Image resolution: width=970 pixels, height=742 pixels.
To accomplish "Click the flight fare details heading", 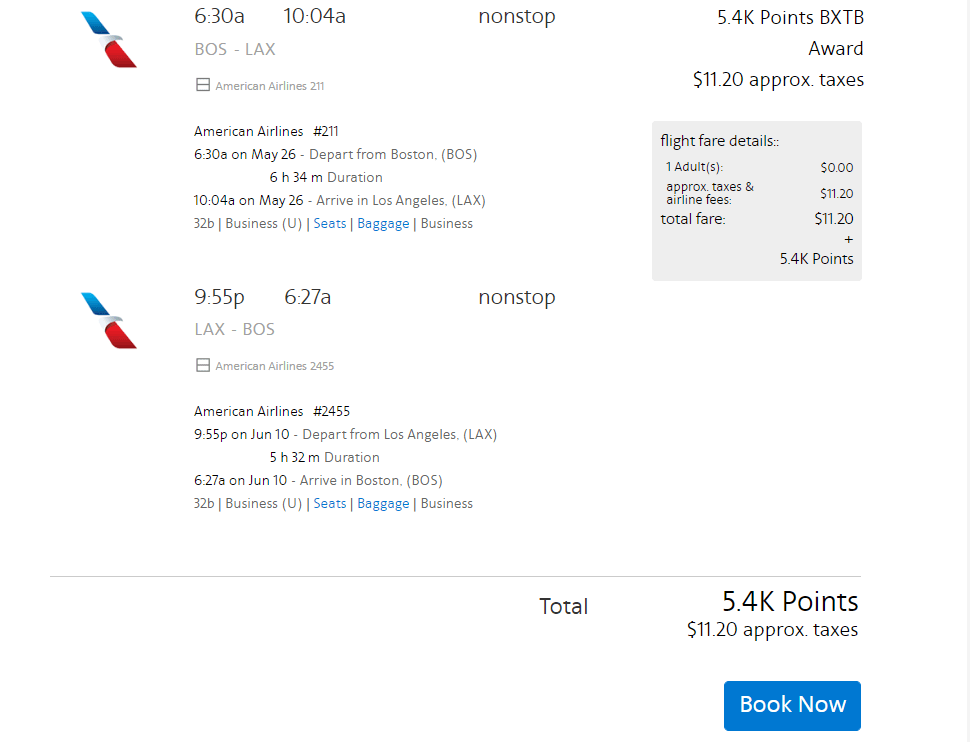I will click(719, 141).
